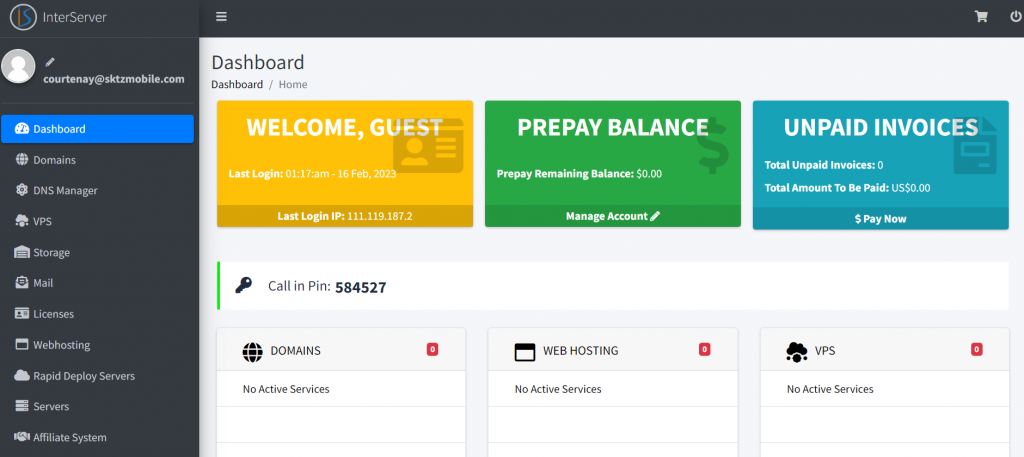
Task: Open Servers in sidebar
Action: pos(97,407)
